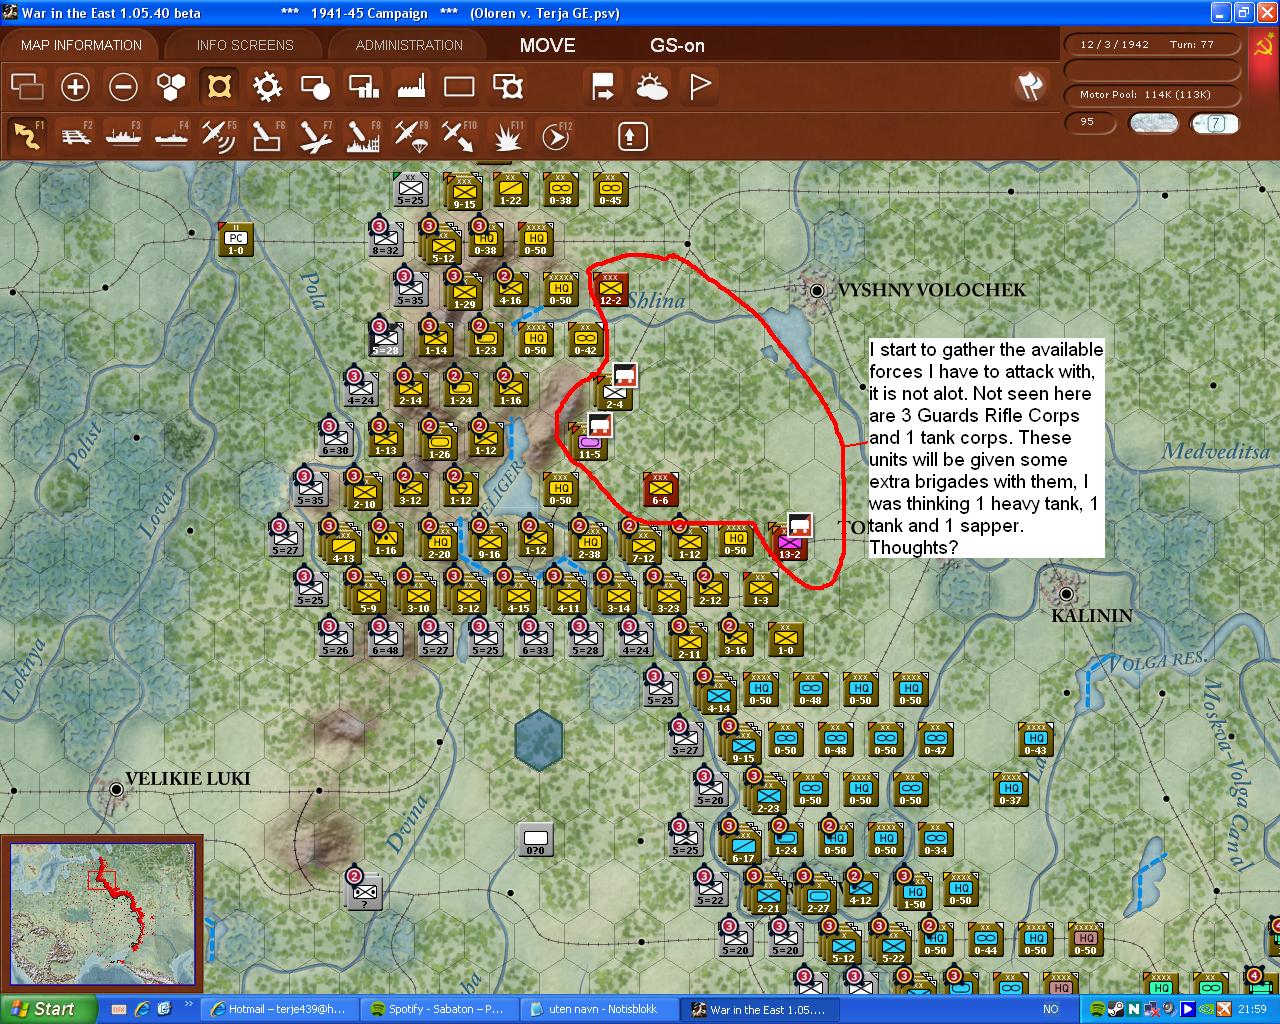Click the F12 arrow-in-circle icon

[555, 135]
